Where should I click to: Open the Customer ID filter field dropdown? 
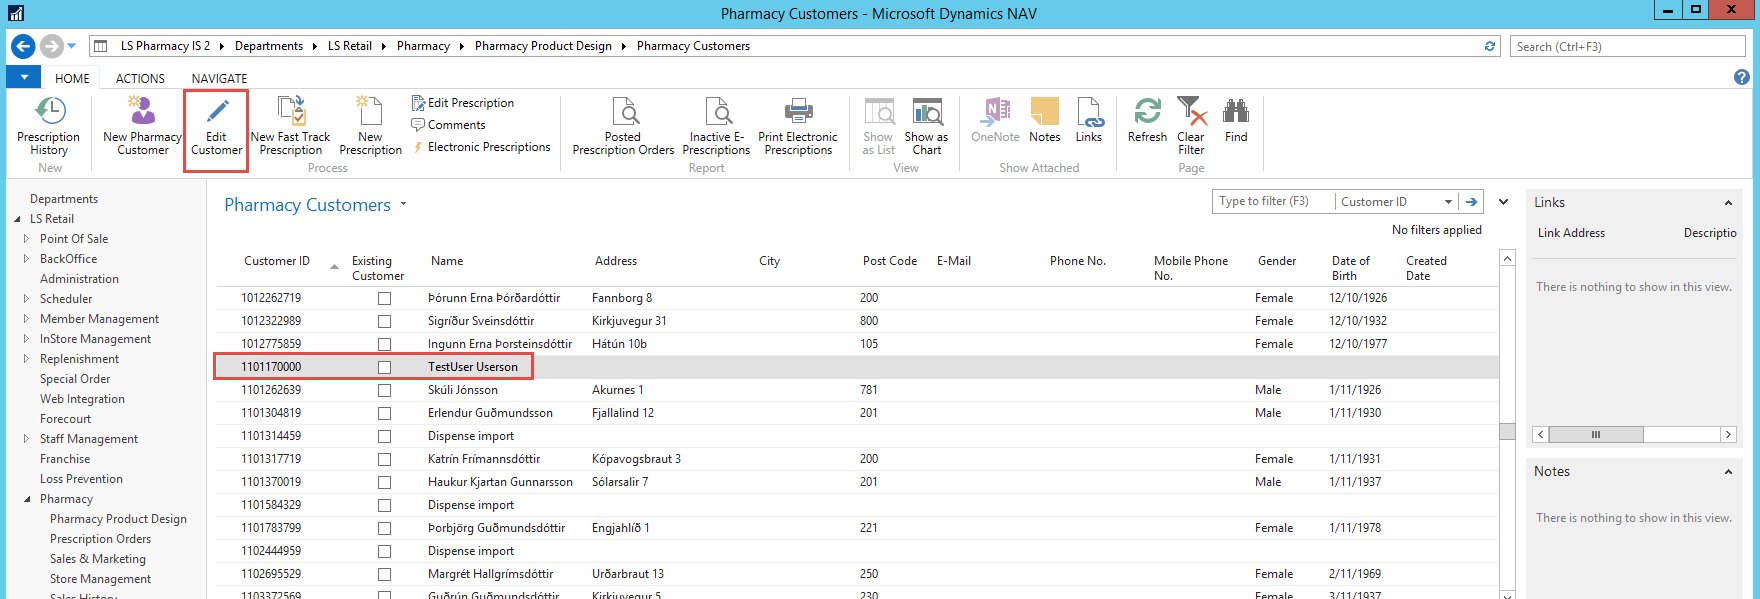coord(1447,202)
